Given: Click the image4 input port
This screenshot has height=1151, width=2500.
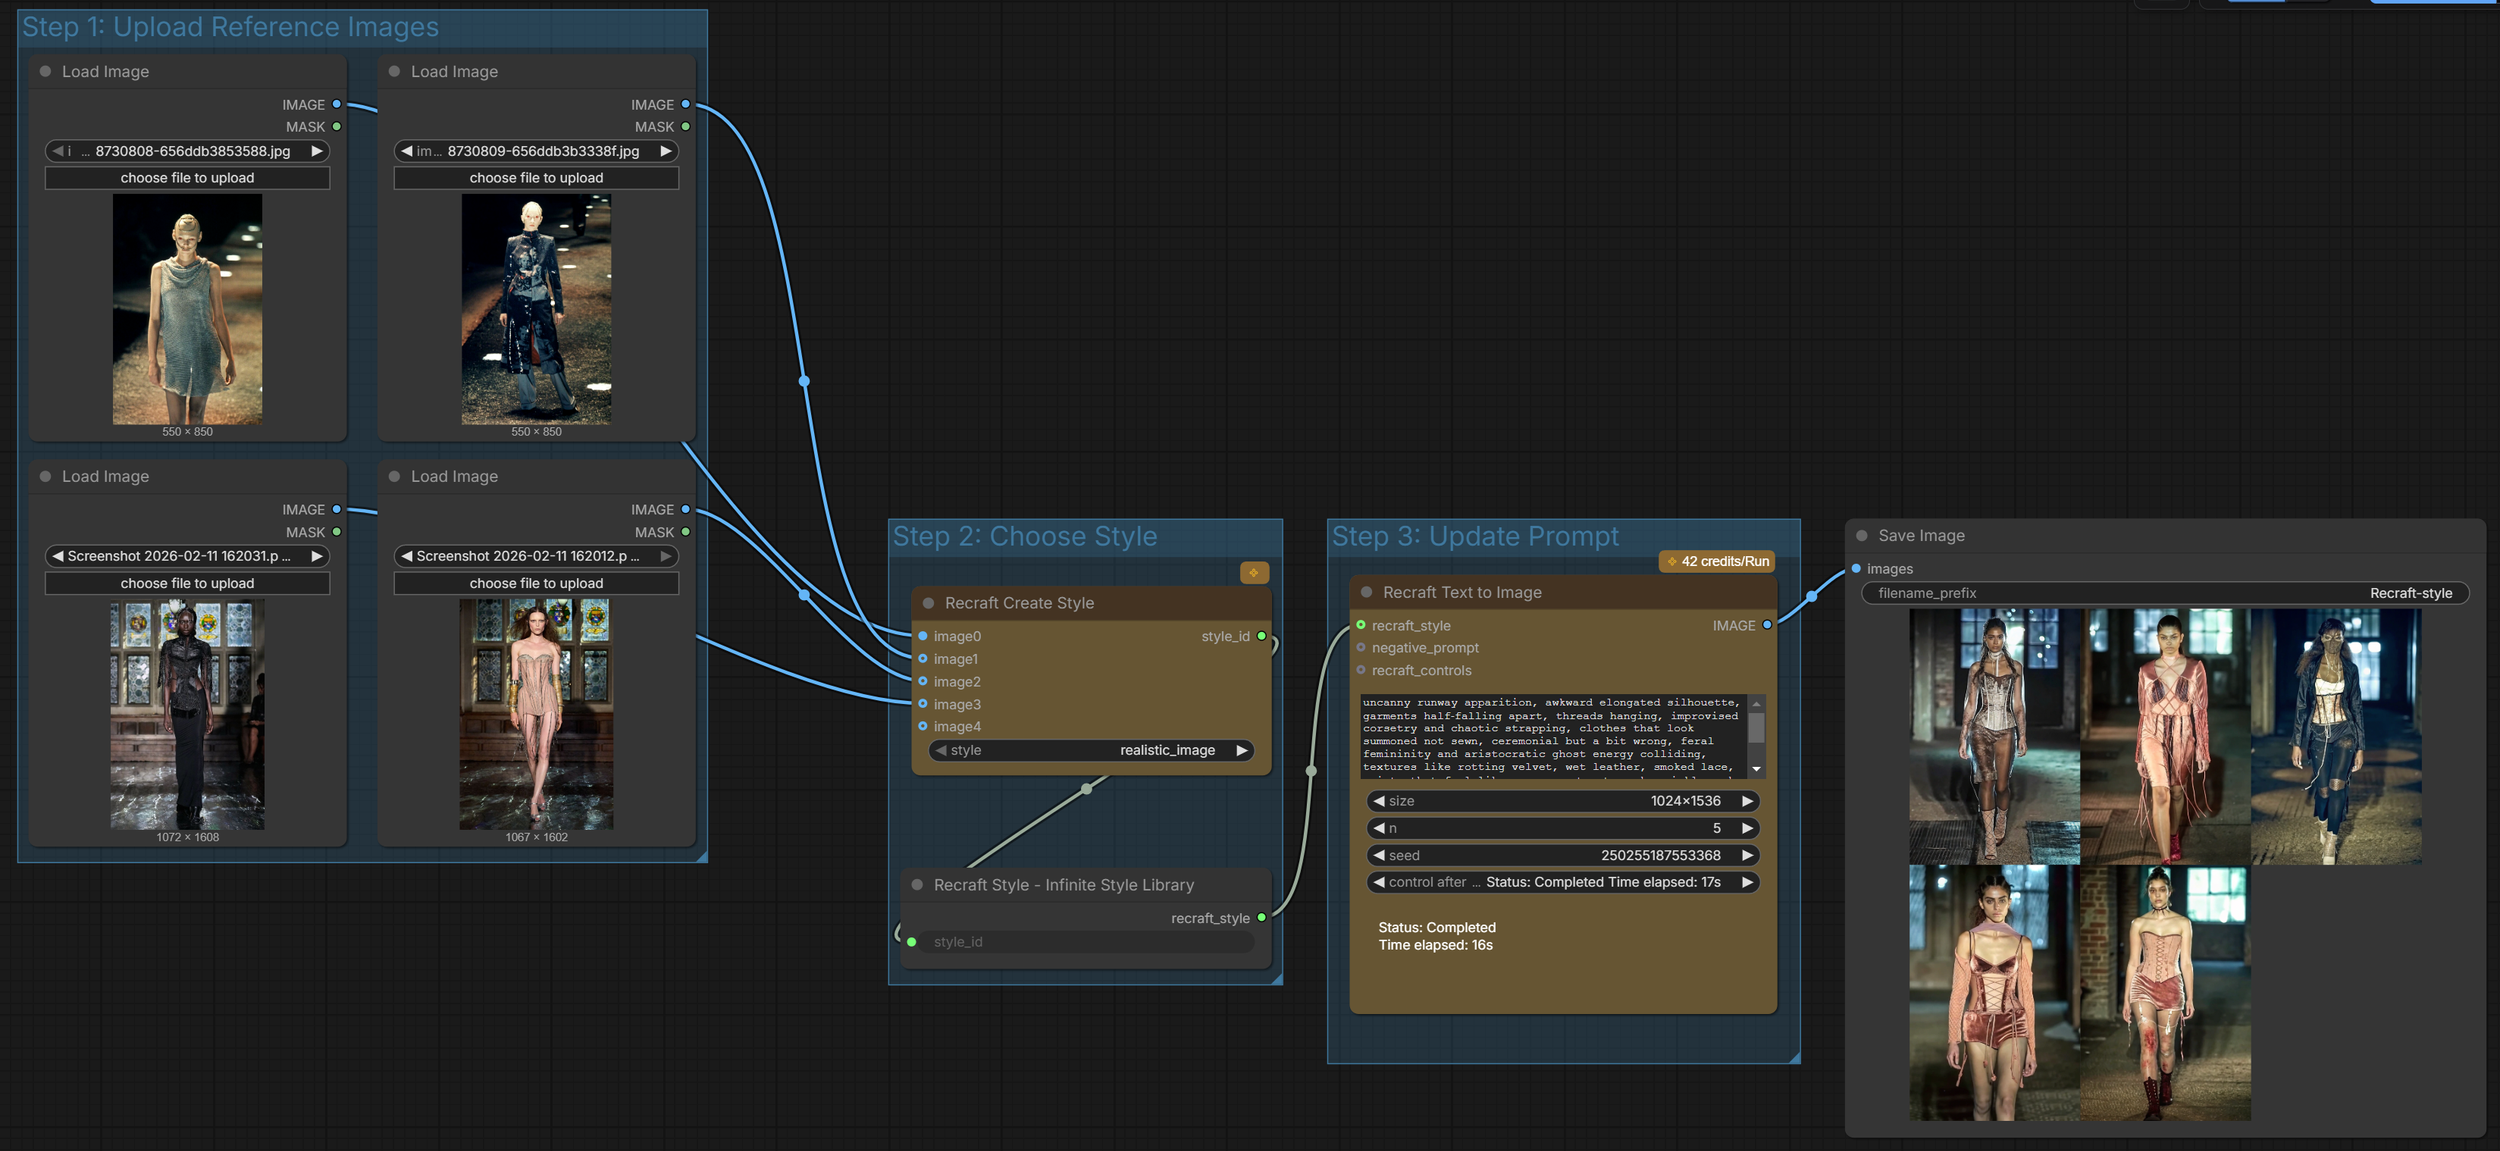Looking at the screenshot, I should click(x=923, y=726).
